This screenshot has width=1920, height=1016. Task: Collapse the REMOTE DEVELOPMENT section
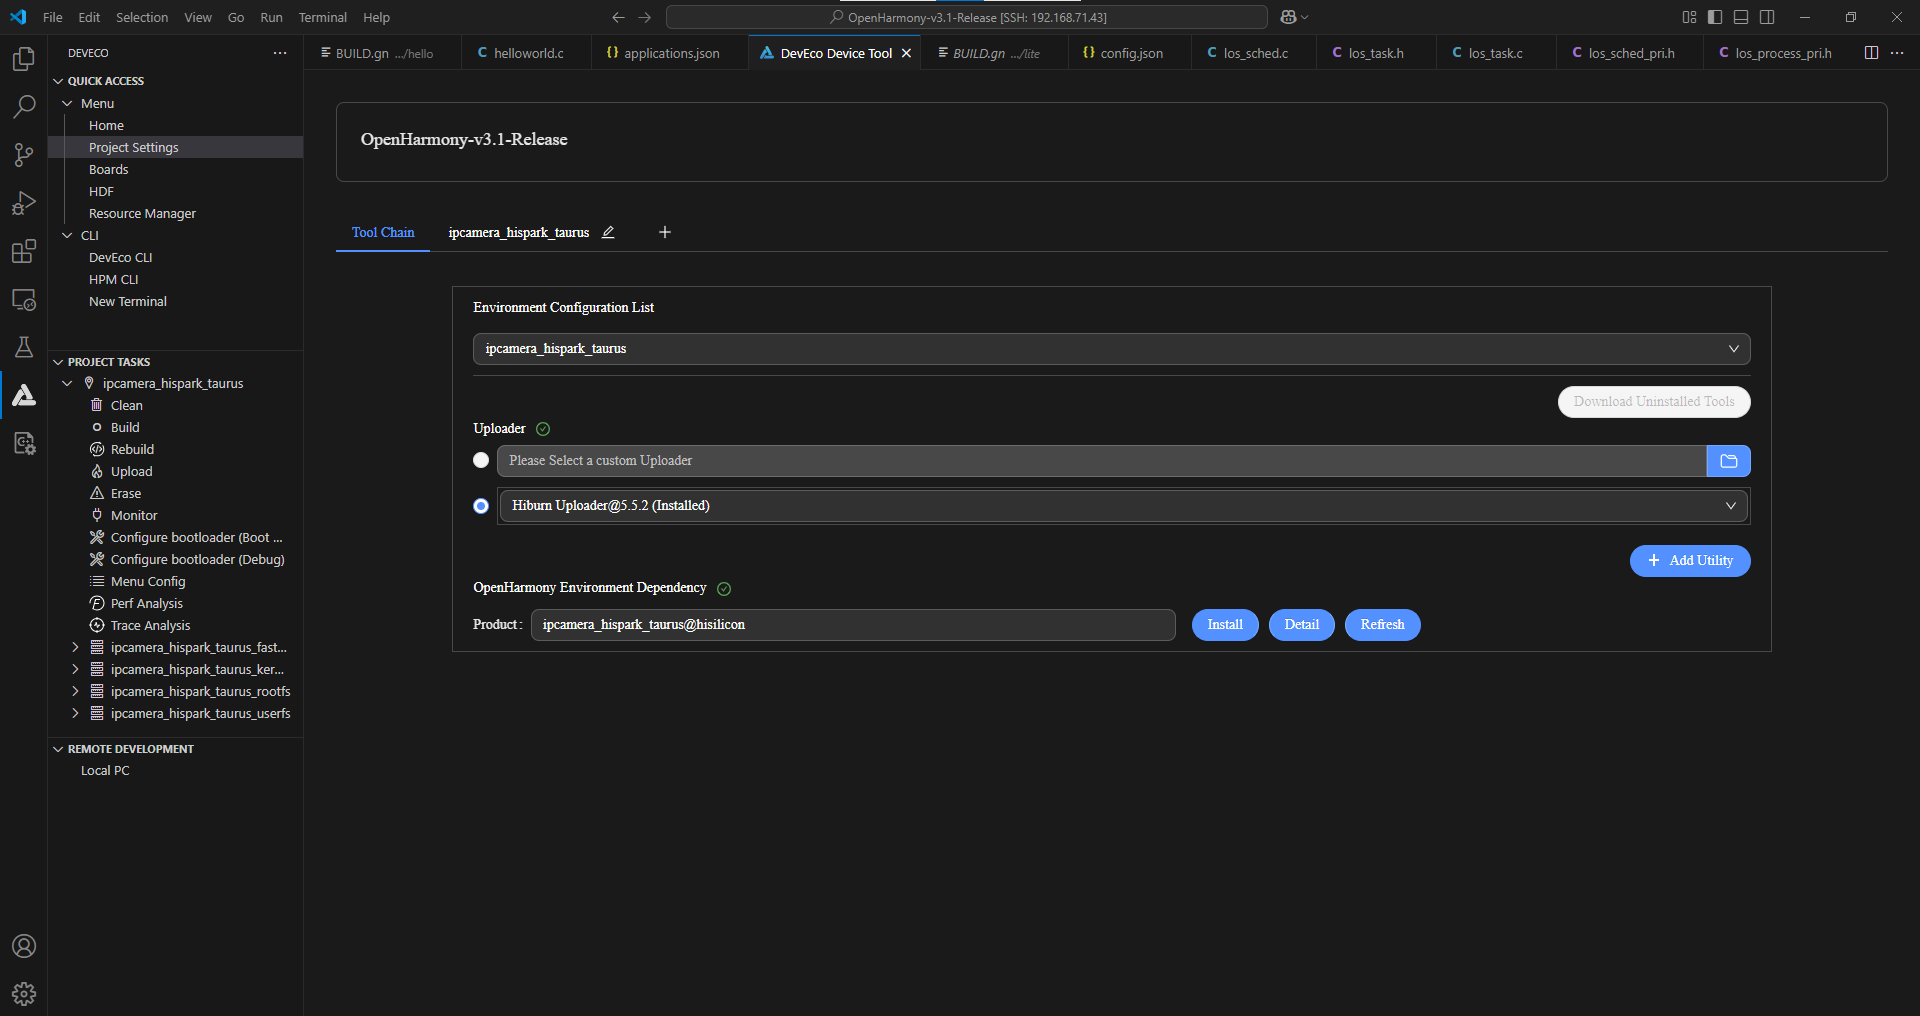[x=58, y=749]
